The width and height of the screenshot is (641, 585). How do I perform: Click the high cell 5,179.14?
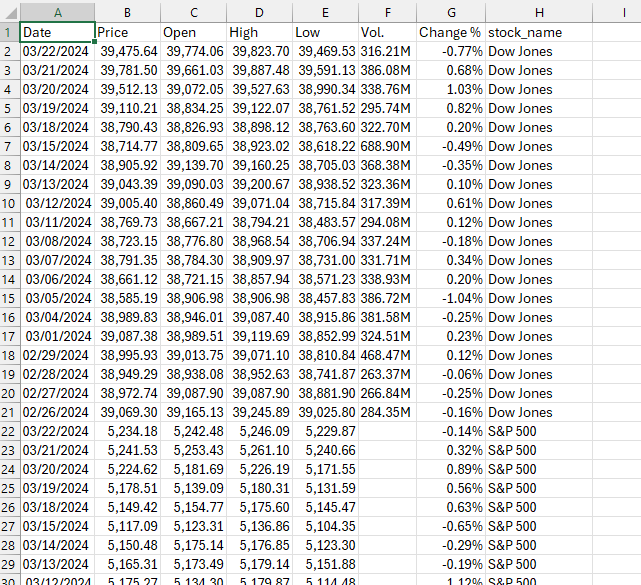pos(260,564)
